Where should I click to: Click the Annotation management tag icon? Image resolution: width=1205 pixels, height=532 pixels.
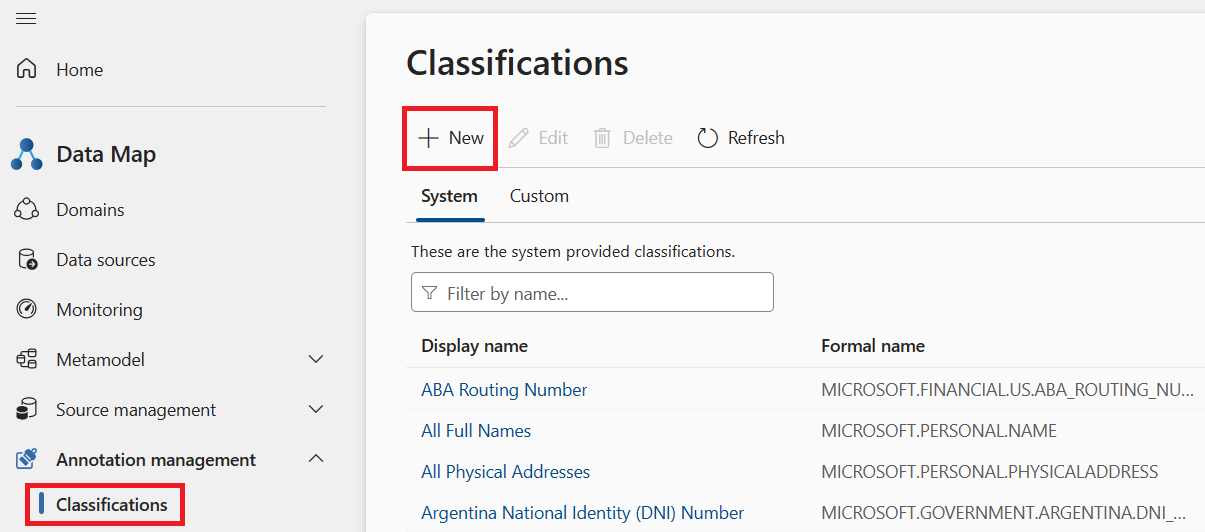click(x=27, y=459)
